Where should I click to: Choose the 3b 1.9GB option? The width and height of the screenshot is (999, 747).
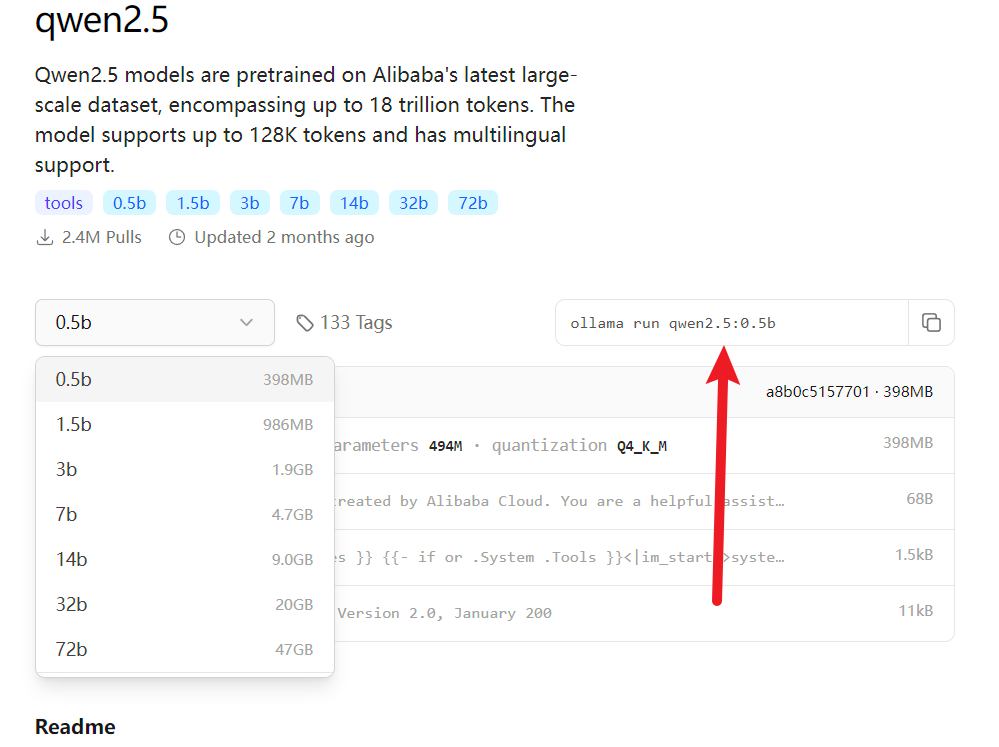point(185,469)
